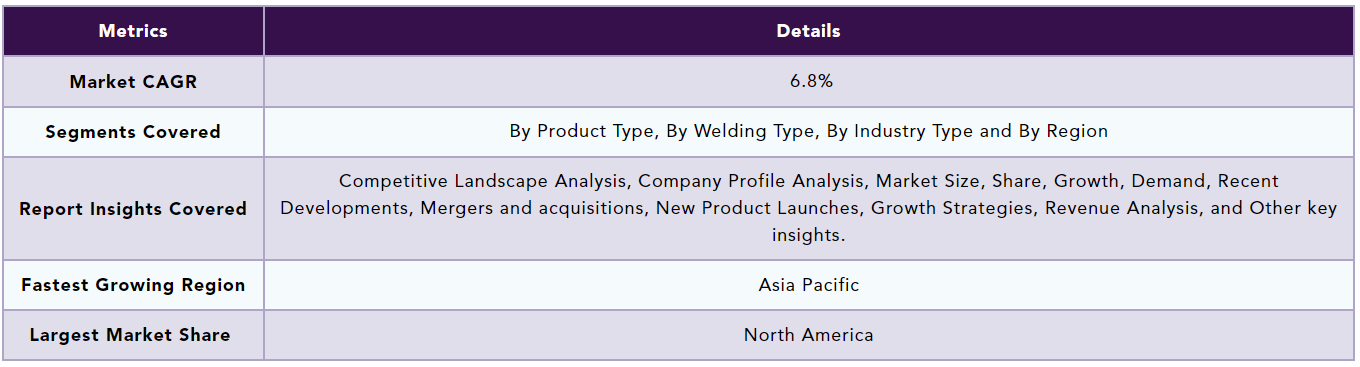Click the Competitive Landscape Analysis line
Viewport: 1360px width, 367px height.
pos(808,181)
